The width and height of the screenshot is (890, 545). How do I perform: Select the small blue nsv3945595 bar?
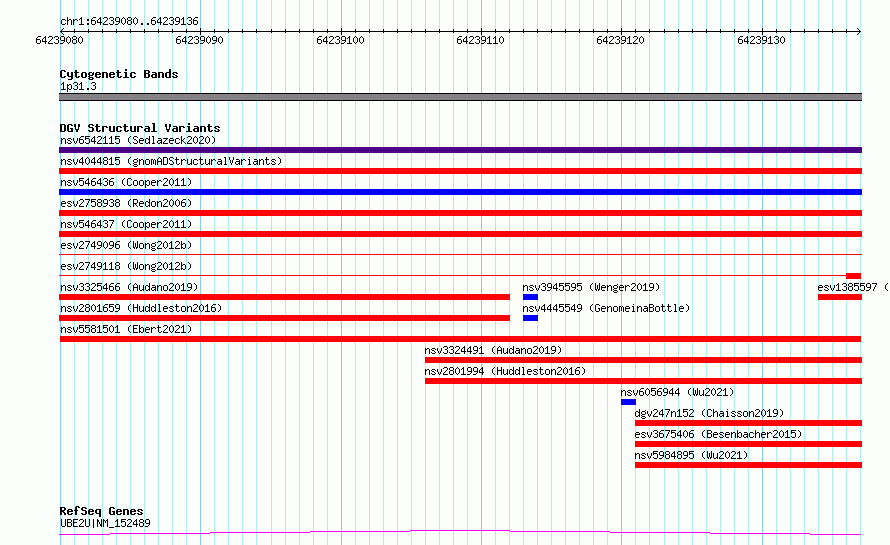pyautogui.click(x=530, y=297)
